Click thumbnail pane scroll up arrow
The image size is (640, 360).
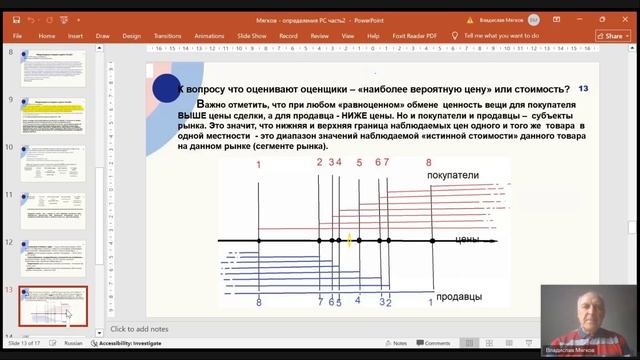pyautogui.click(x=99, y=48)
